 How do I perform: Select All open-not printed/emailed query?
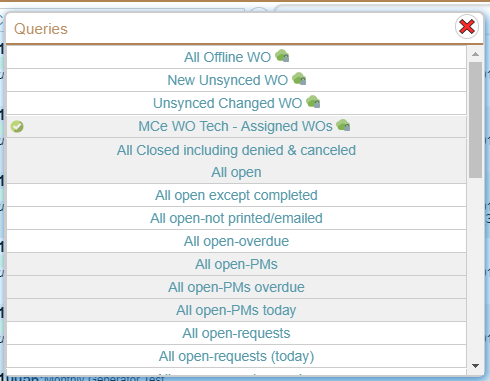point(236,218)
